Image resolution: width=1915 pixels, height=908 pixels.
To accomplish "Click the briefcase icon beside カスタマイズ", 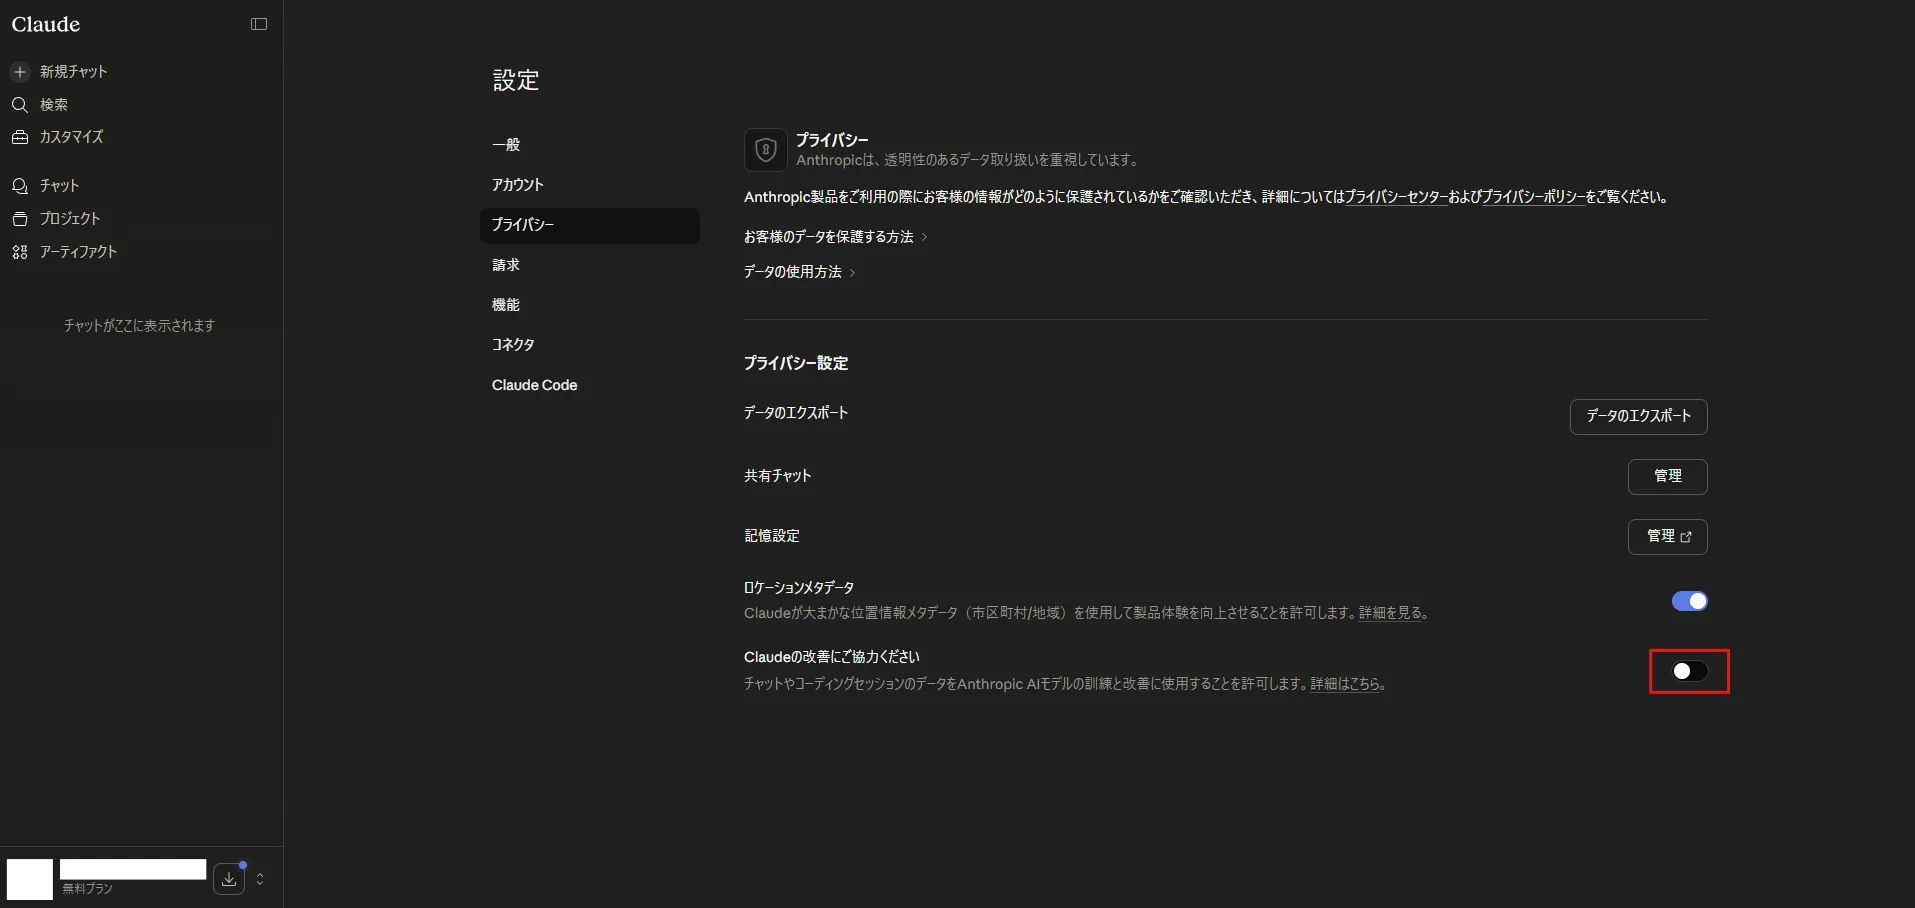I will (19, 137).
